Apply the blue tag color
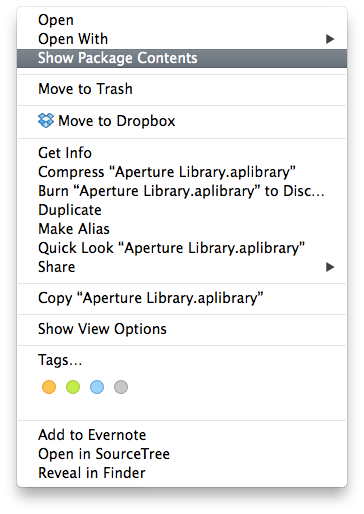Image resolution: width=364 pixels, height=514 pixels. [97, 387]
